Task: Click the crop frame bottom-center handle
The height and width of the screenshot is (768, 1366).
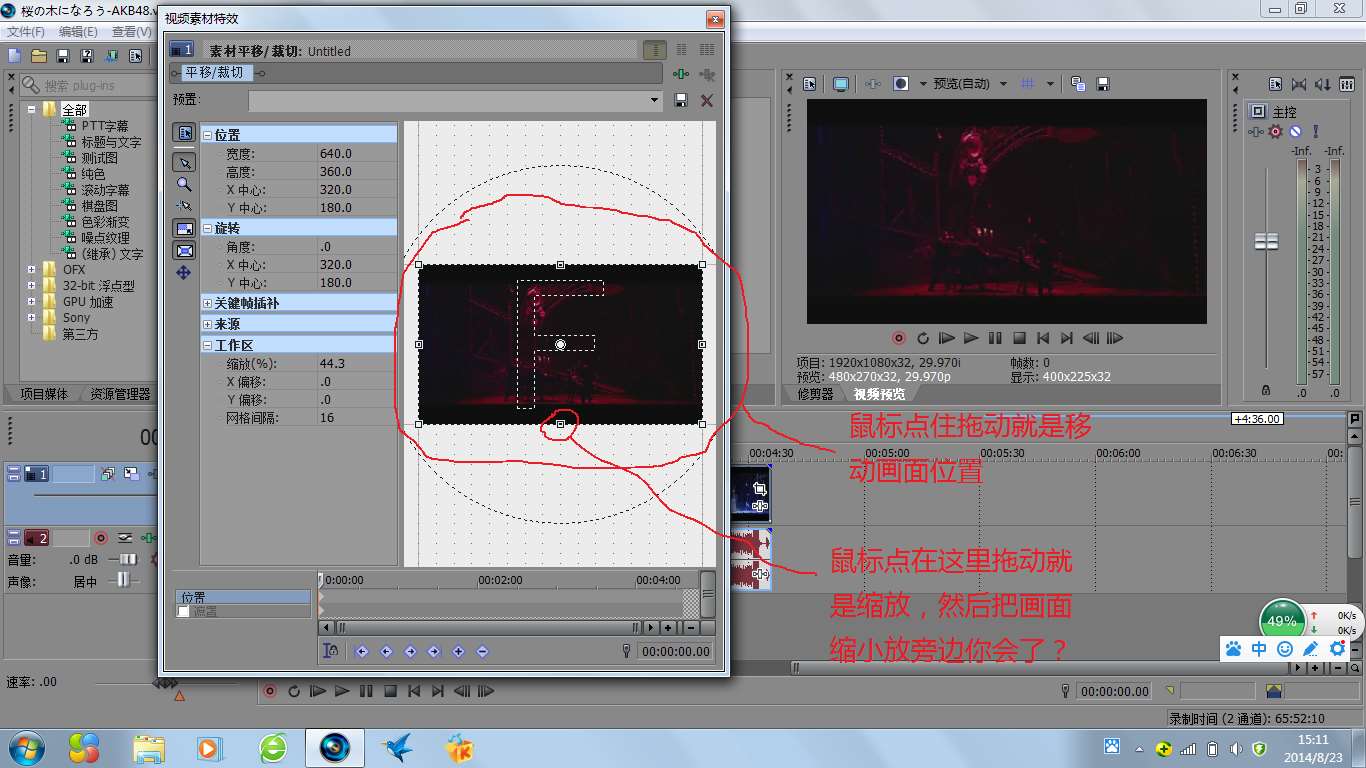Action: (x=560, y=424)
